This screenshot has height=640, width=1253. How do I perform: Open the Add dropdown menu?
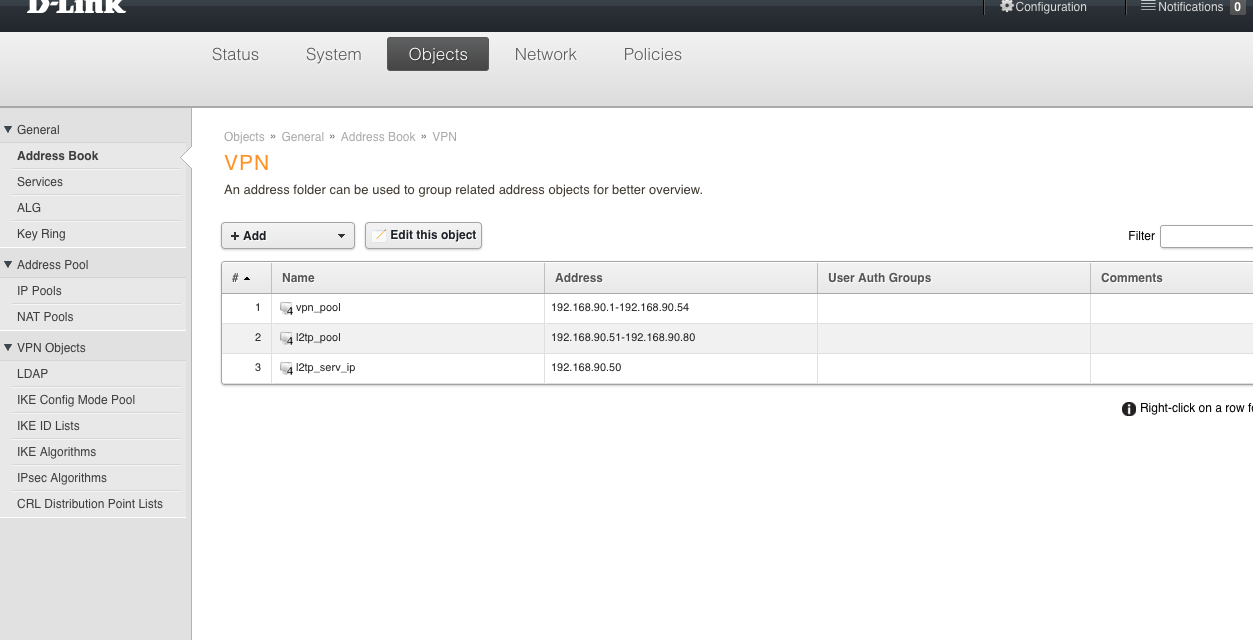288,236
